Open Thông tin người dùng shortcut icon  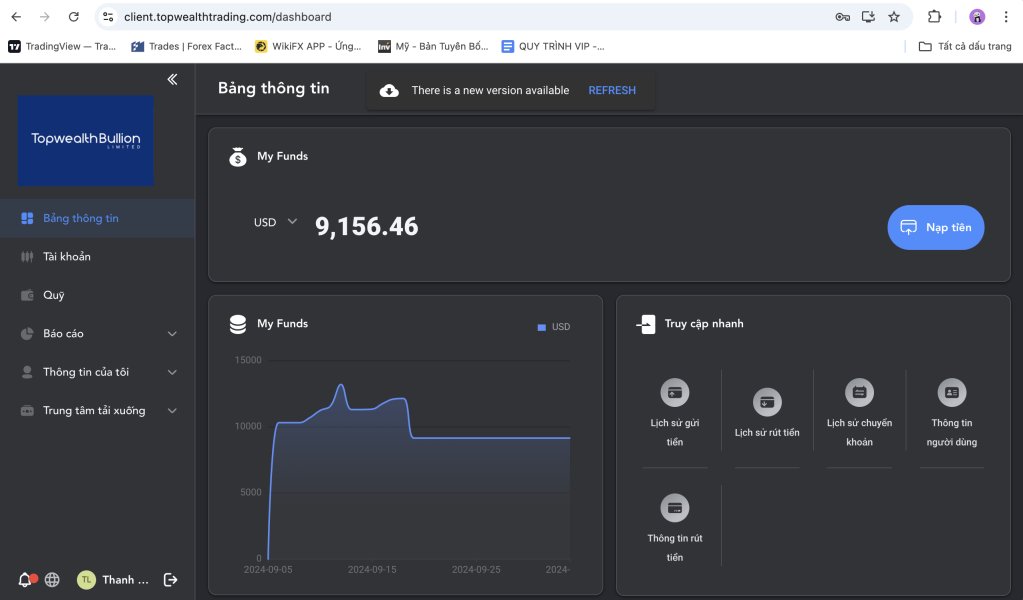tap(951, 392)
